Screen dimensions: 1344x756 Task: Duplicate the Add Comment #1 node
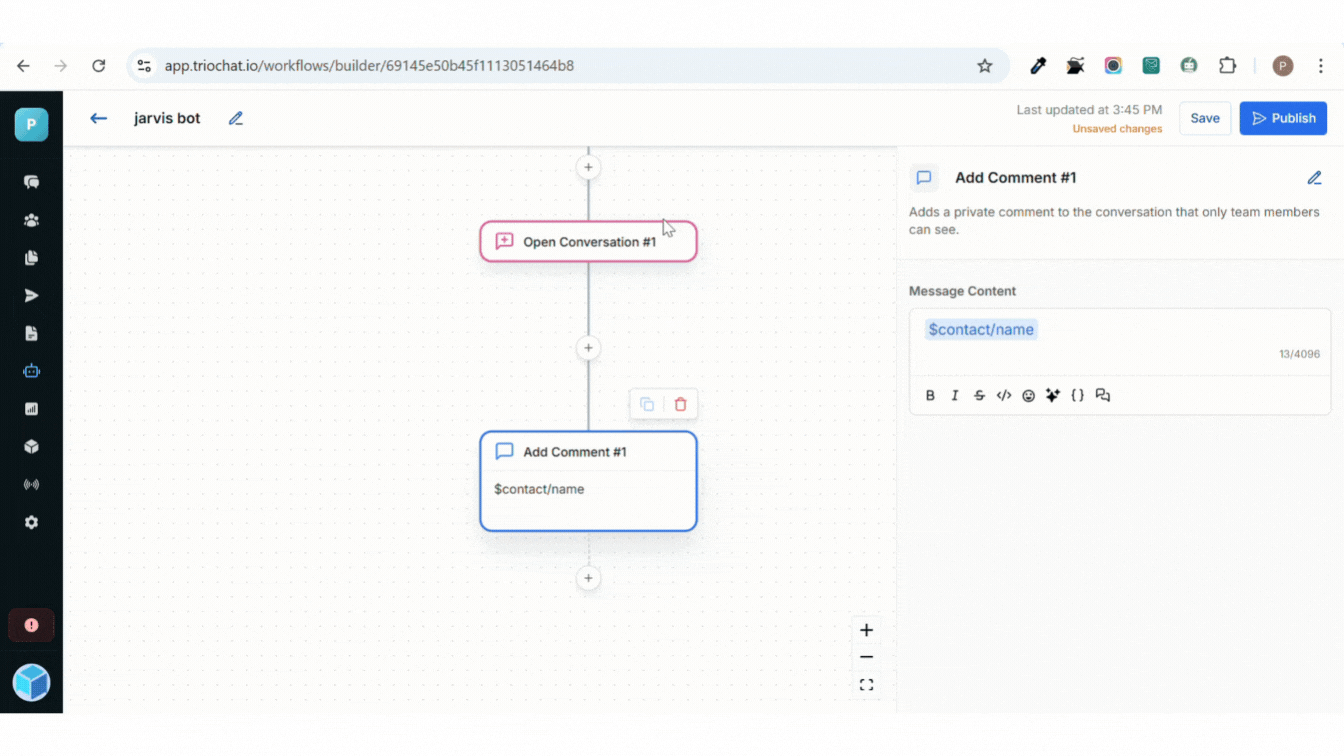[x=647, y=404]
